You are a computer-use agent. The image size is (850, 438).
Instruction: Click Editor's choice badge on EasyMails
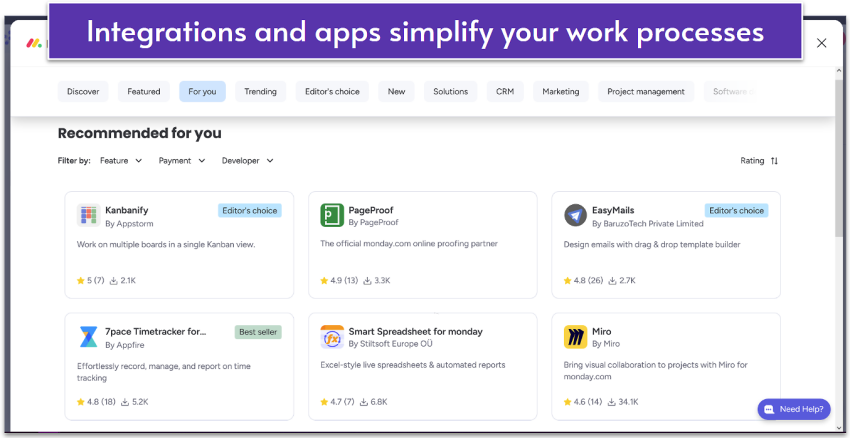tap(737, 210)
